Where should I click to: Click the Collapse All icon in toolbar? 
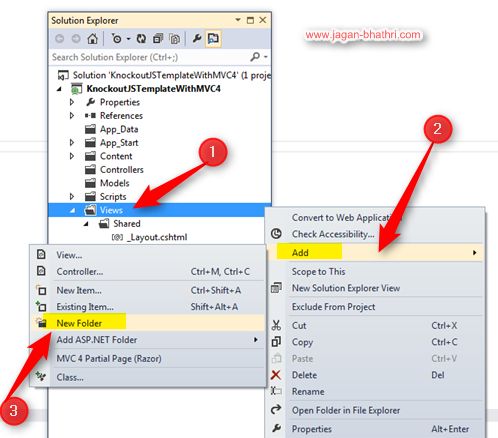tap(158, 39)
